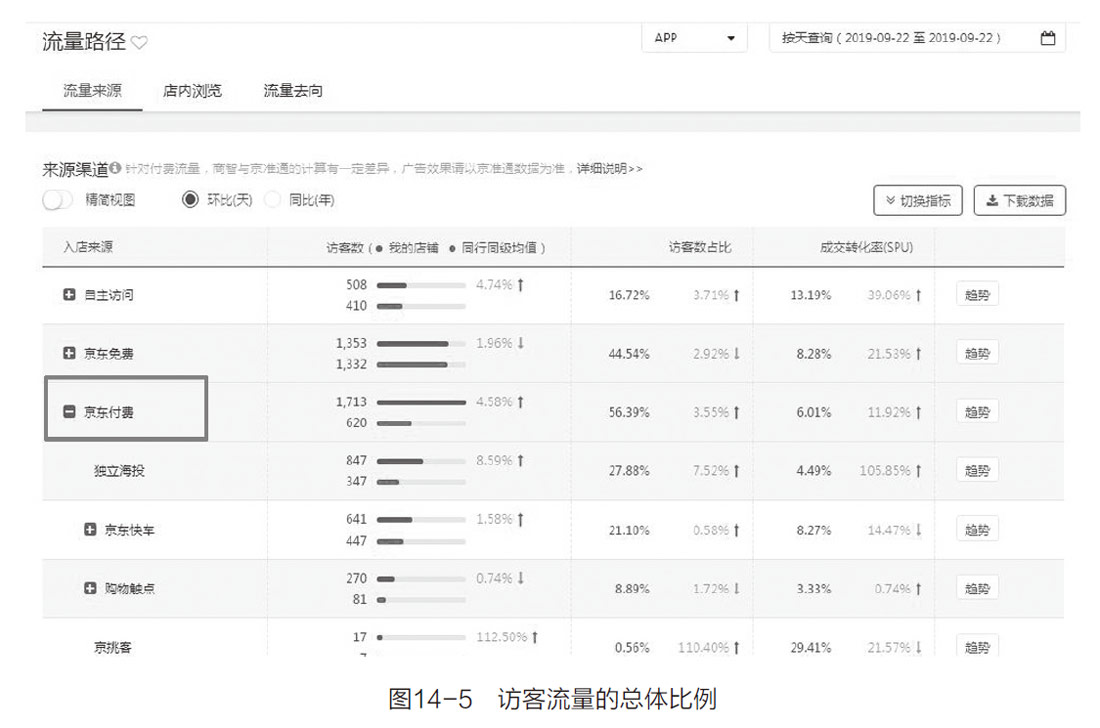Select the 环比(天) radio button
Viewport: 1100px width, 728px height.
(x=190, y=200)
